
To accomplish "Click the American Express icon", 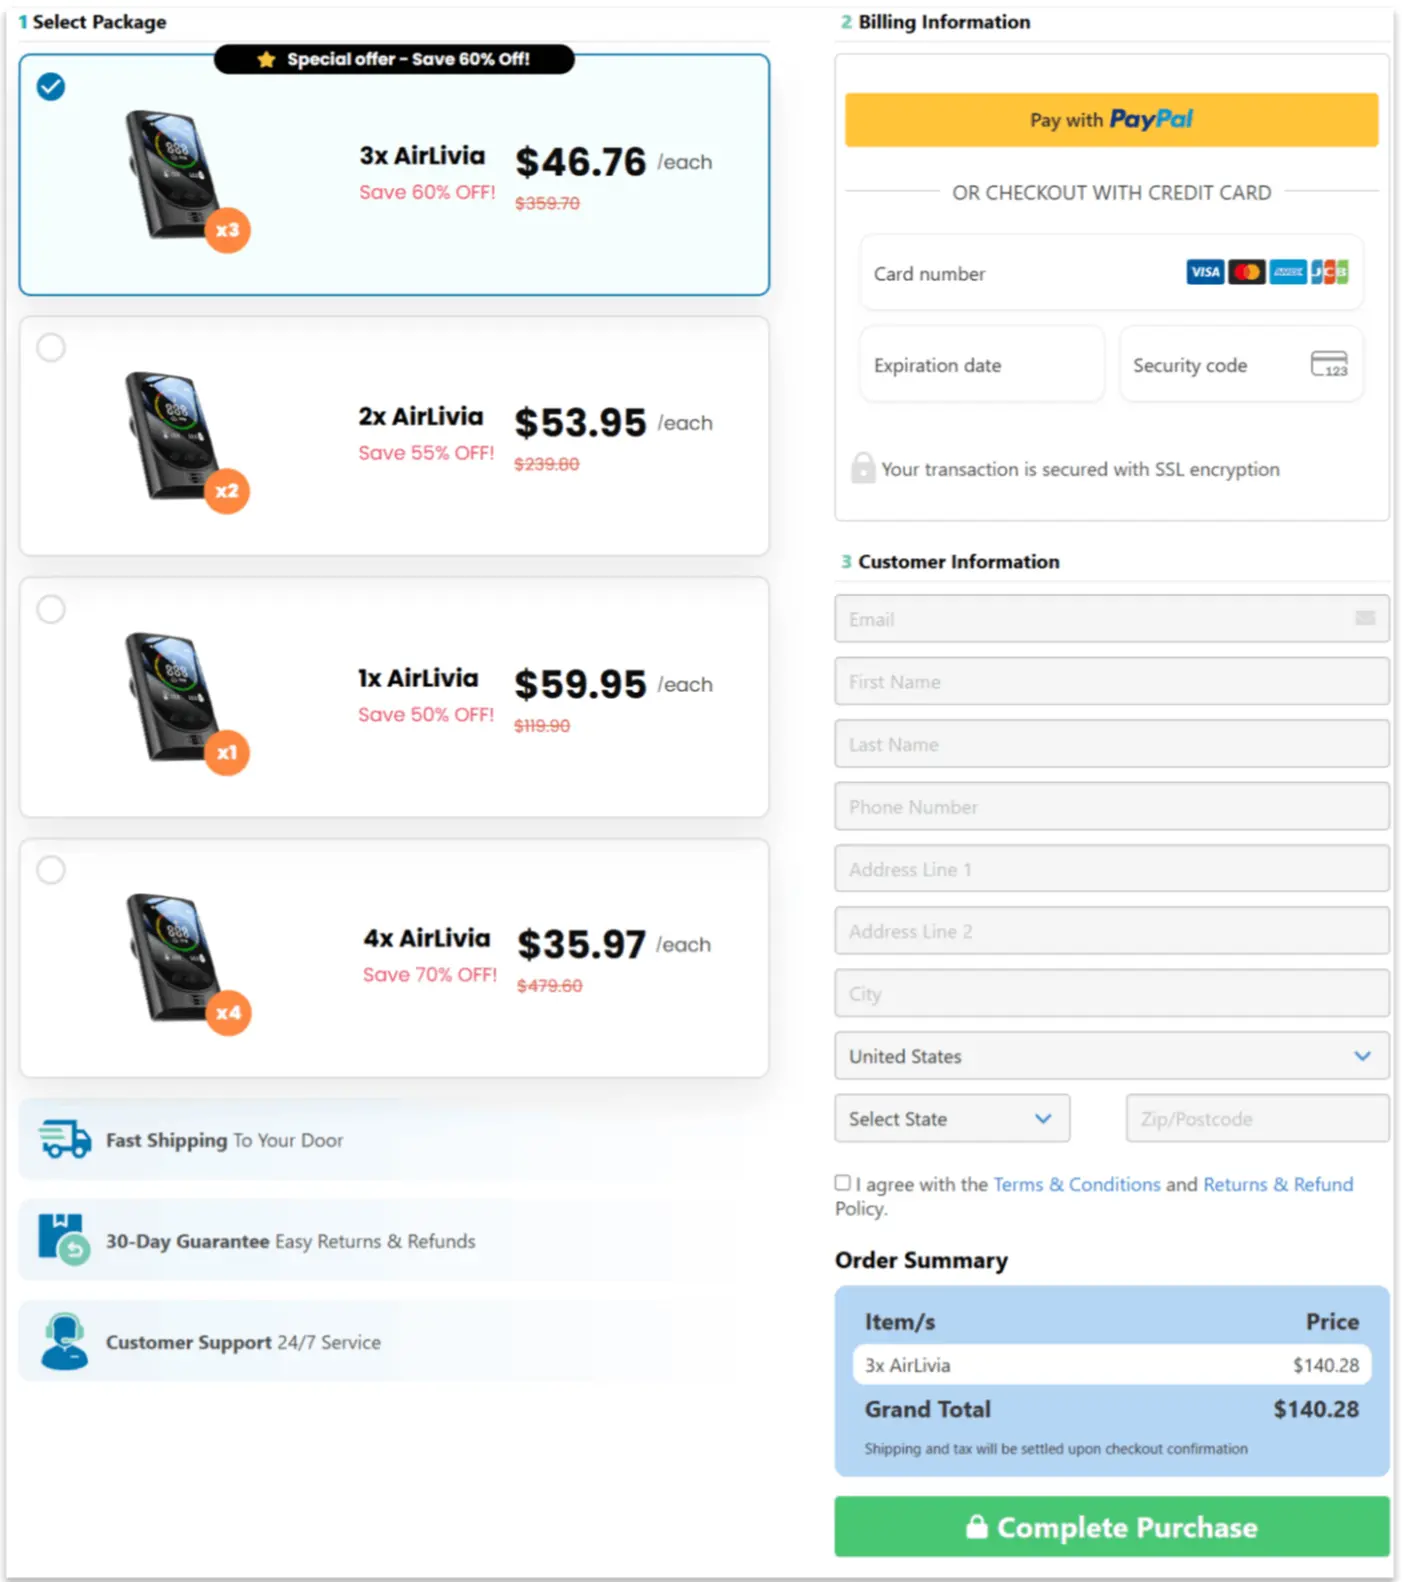I will [1288, 271].
